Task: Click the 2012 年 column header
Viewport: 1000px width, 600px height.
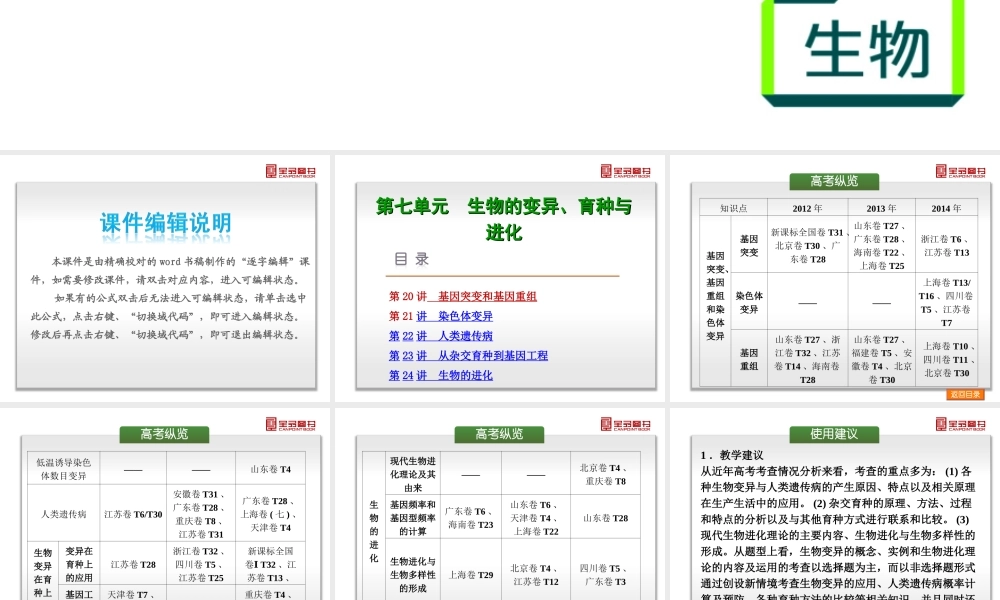Action: (807, 208)
